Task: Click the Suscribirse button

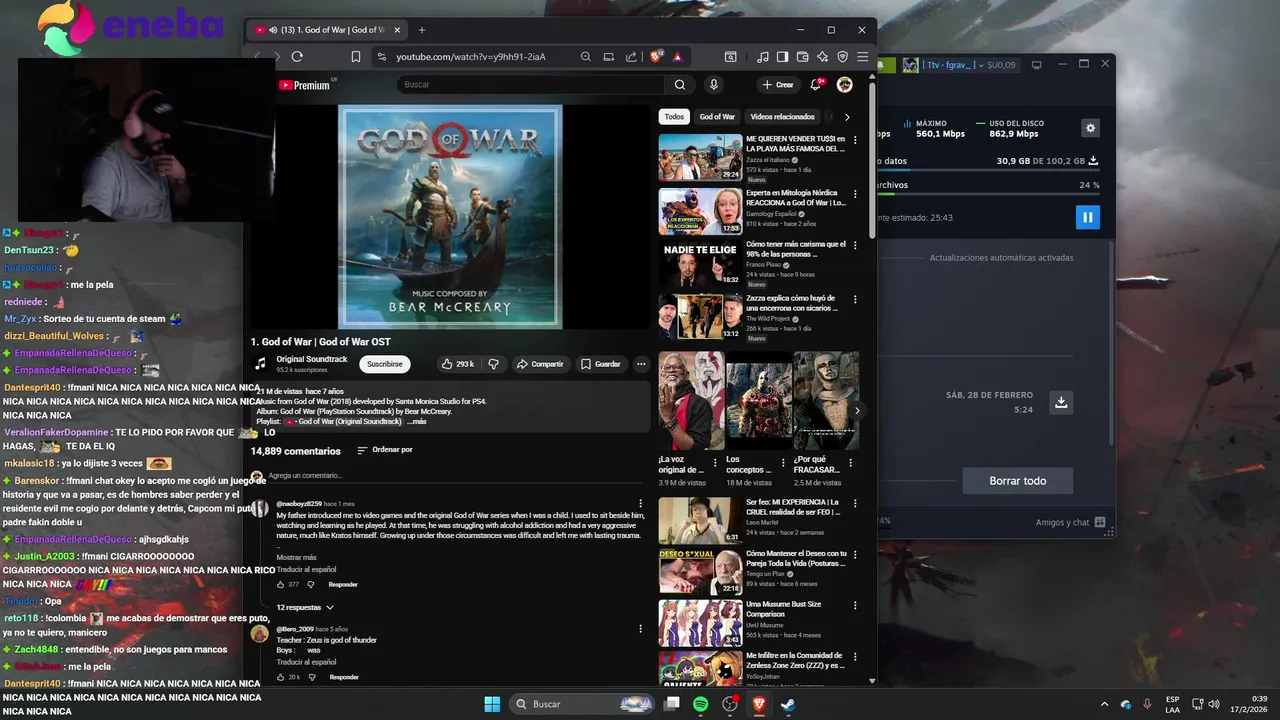Action: coord(385,364)
